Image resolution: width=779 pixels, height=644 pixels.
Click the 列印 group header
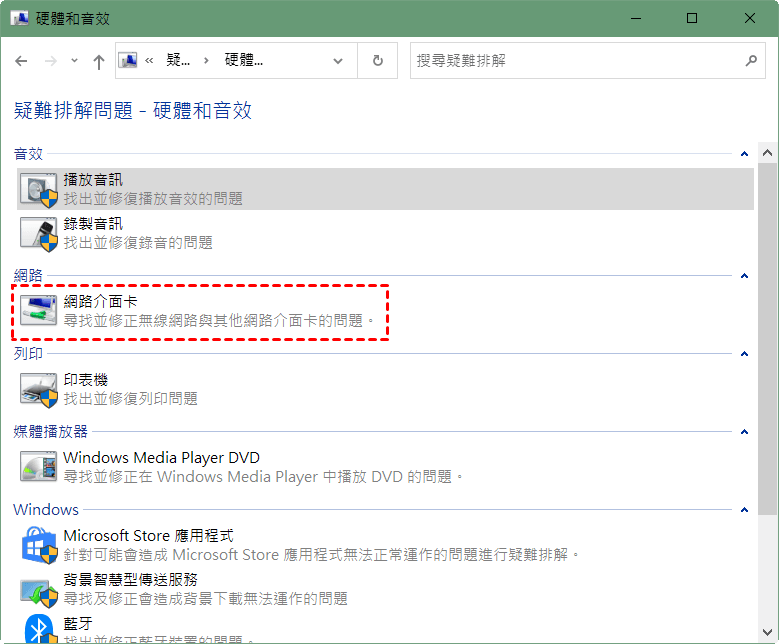click(28, 354)
